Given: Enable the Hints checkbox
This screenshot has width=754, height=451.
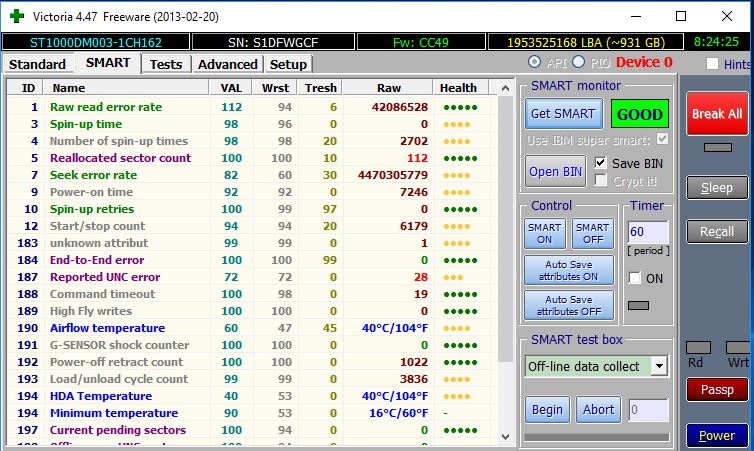Looking at the screenshot, I should 712,64.
